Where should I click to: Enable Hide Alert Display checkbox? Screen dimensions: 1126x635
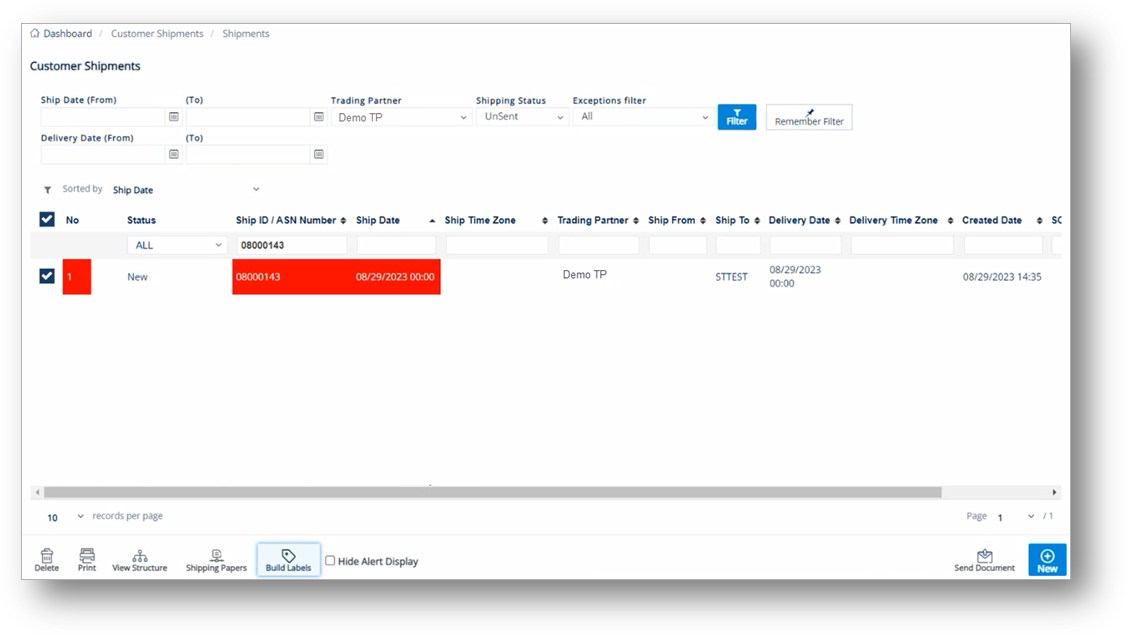coord(330,561)
